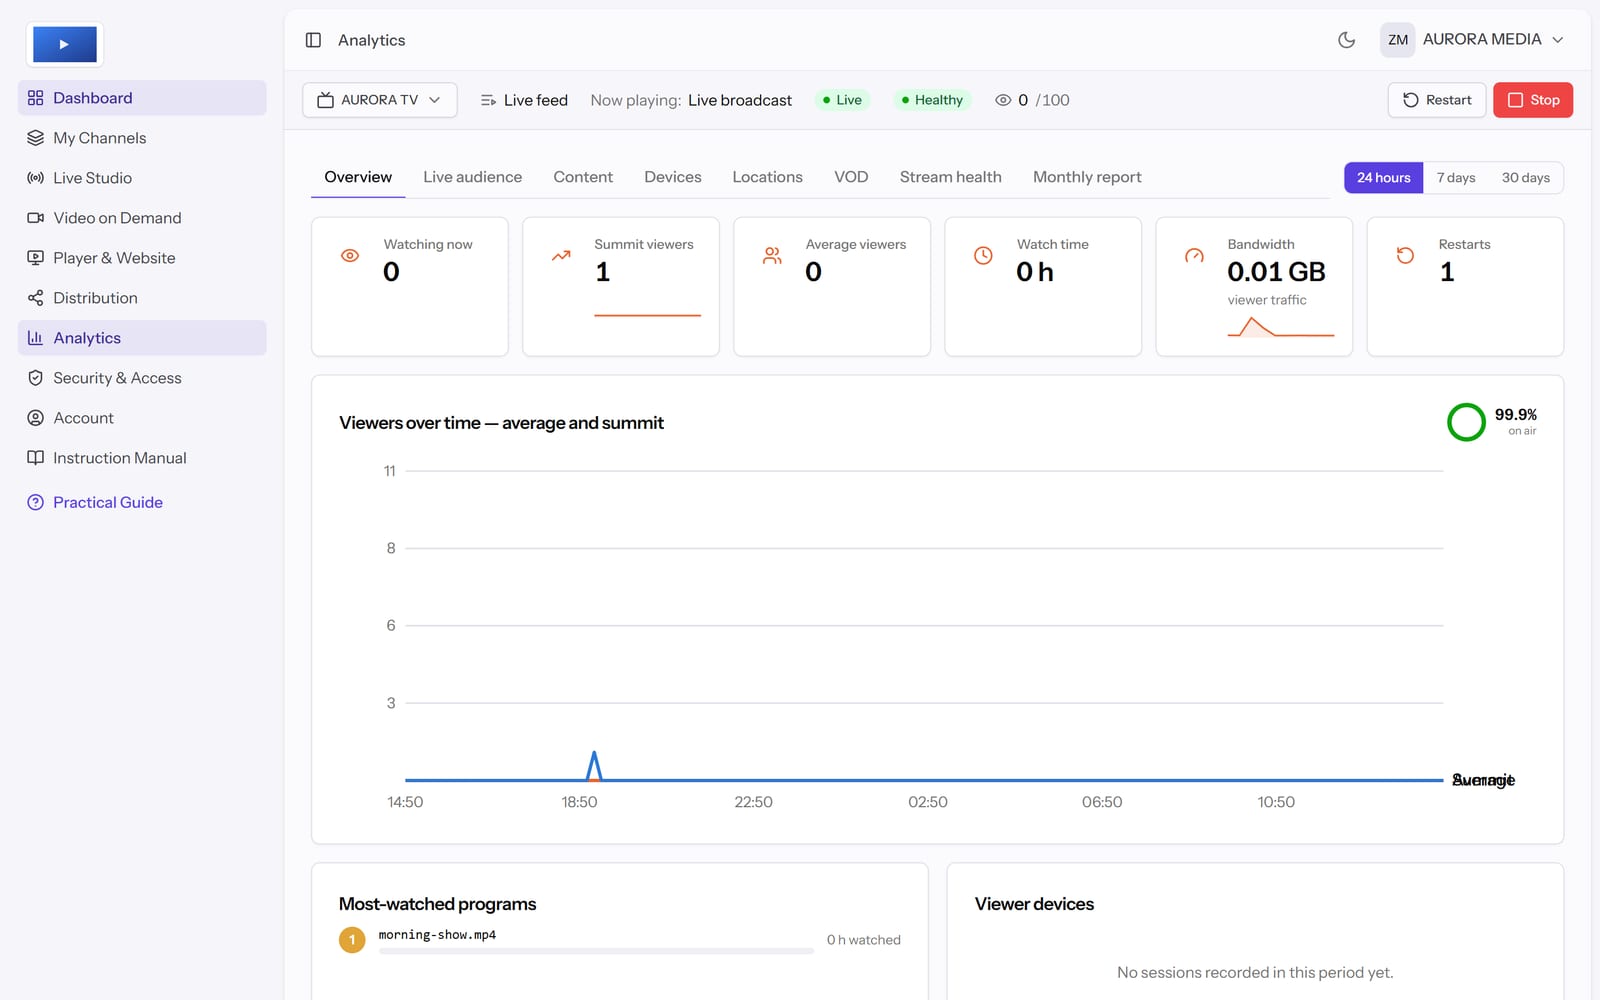Click the "Viewer devices" card heading
Viewport: 1600px width, 1000px height.
click(x=1034, y=904)
